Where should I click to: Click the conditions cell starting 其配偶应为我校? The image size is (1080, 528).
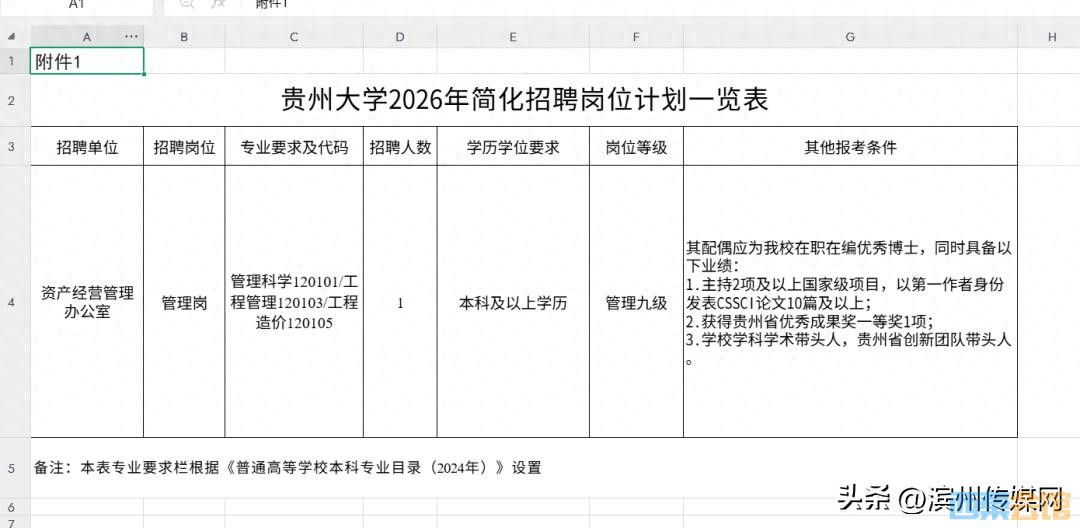[x=850, y=302]
